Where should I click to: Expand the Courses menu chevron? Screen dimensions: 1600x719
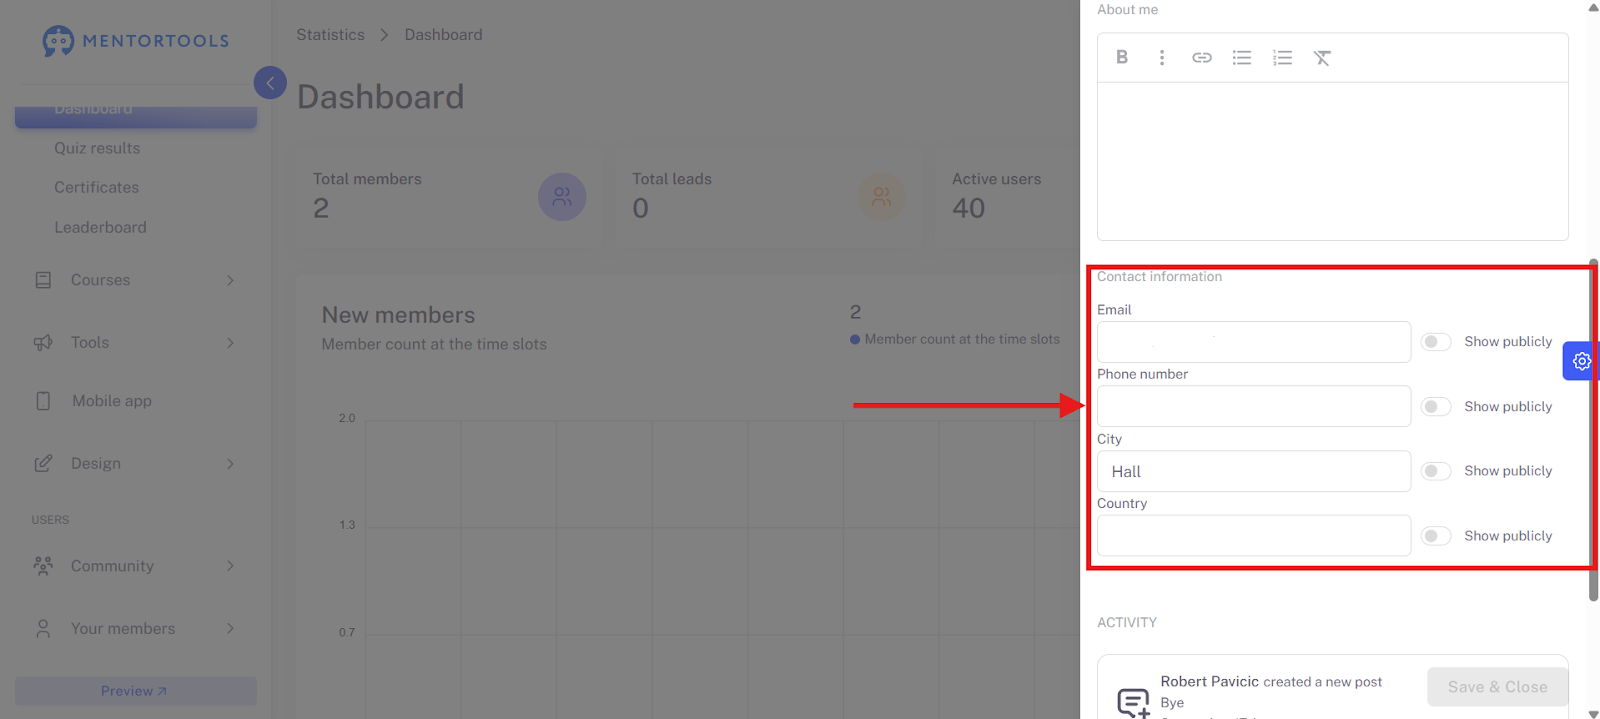click(x=230, y=280)
